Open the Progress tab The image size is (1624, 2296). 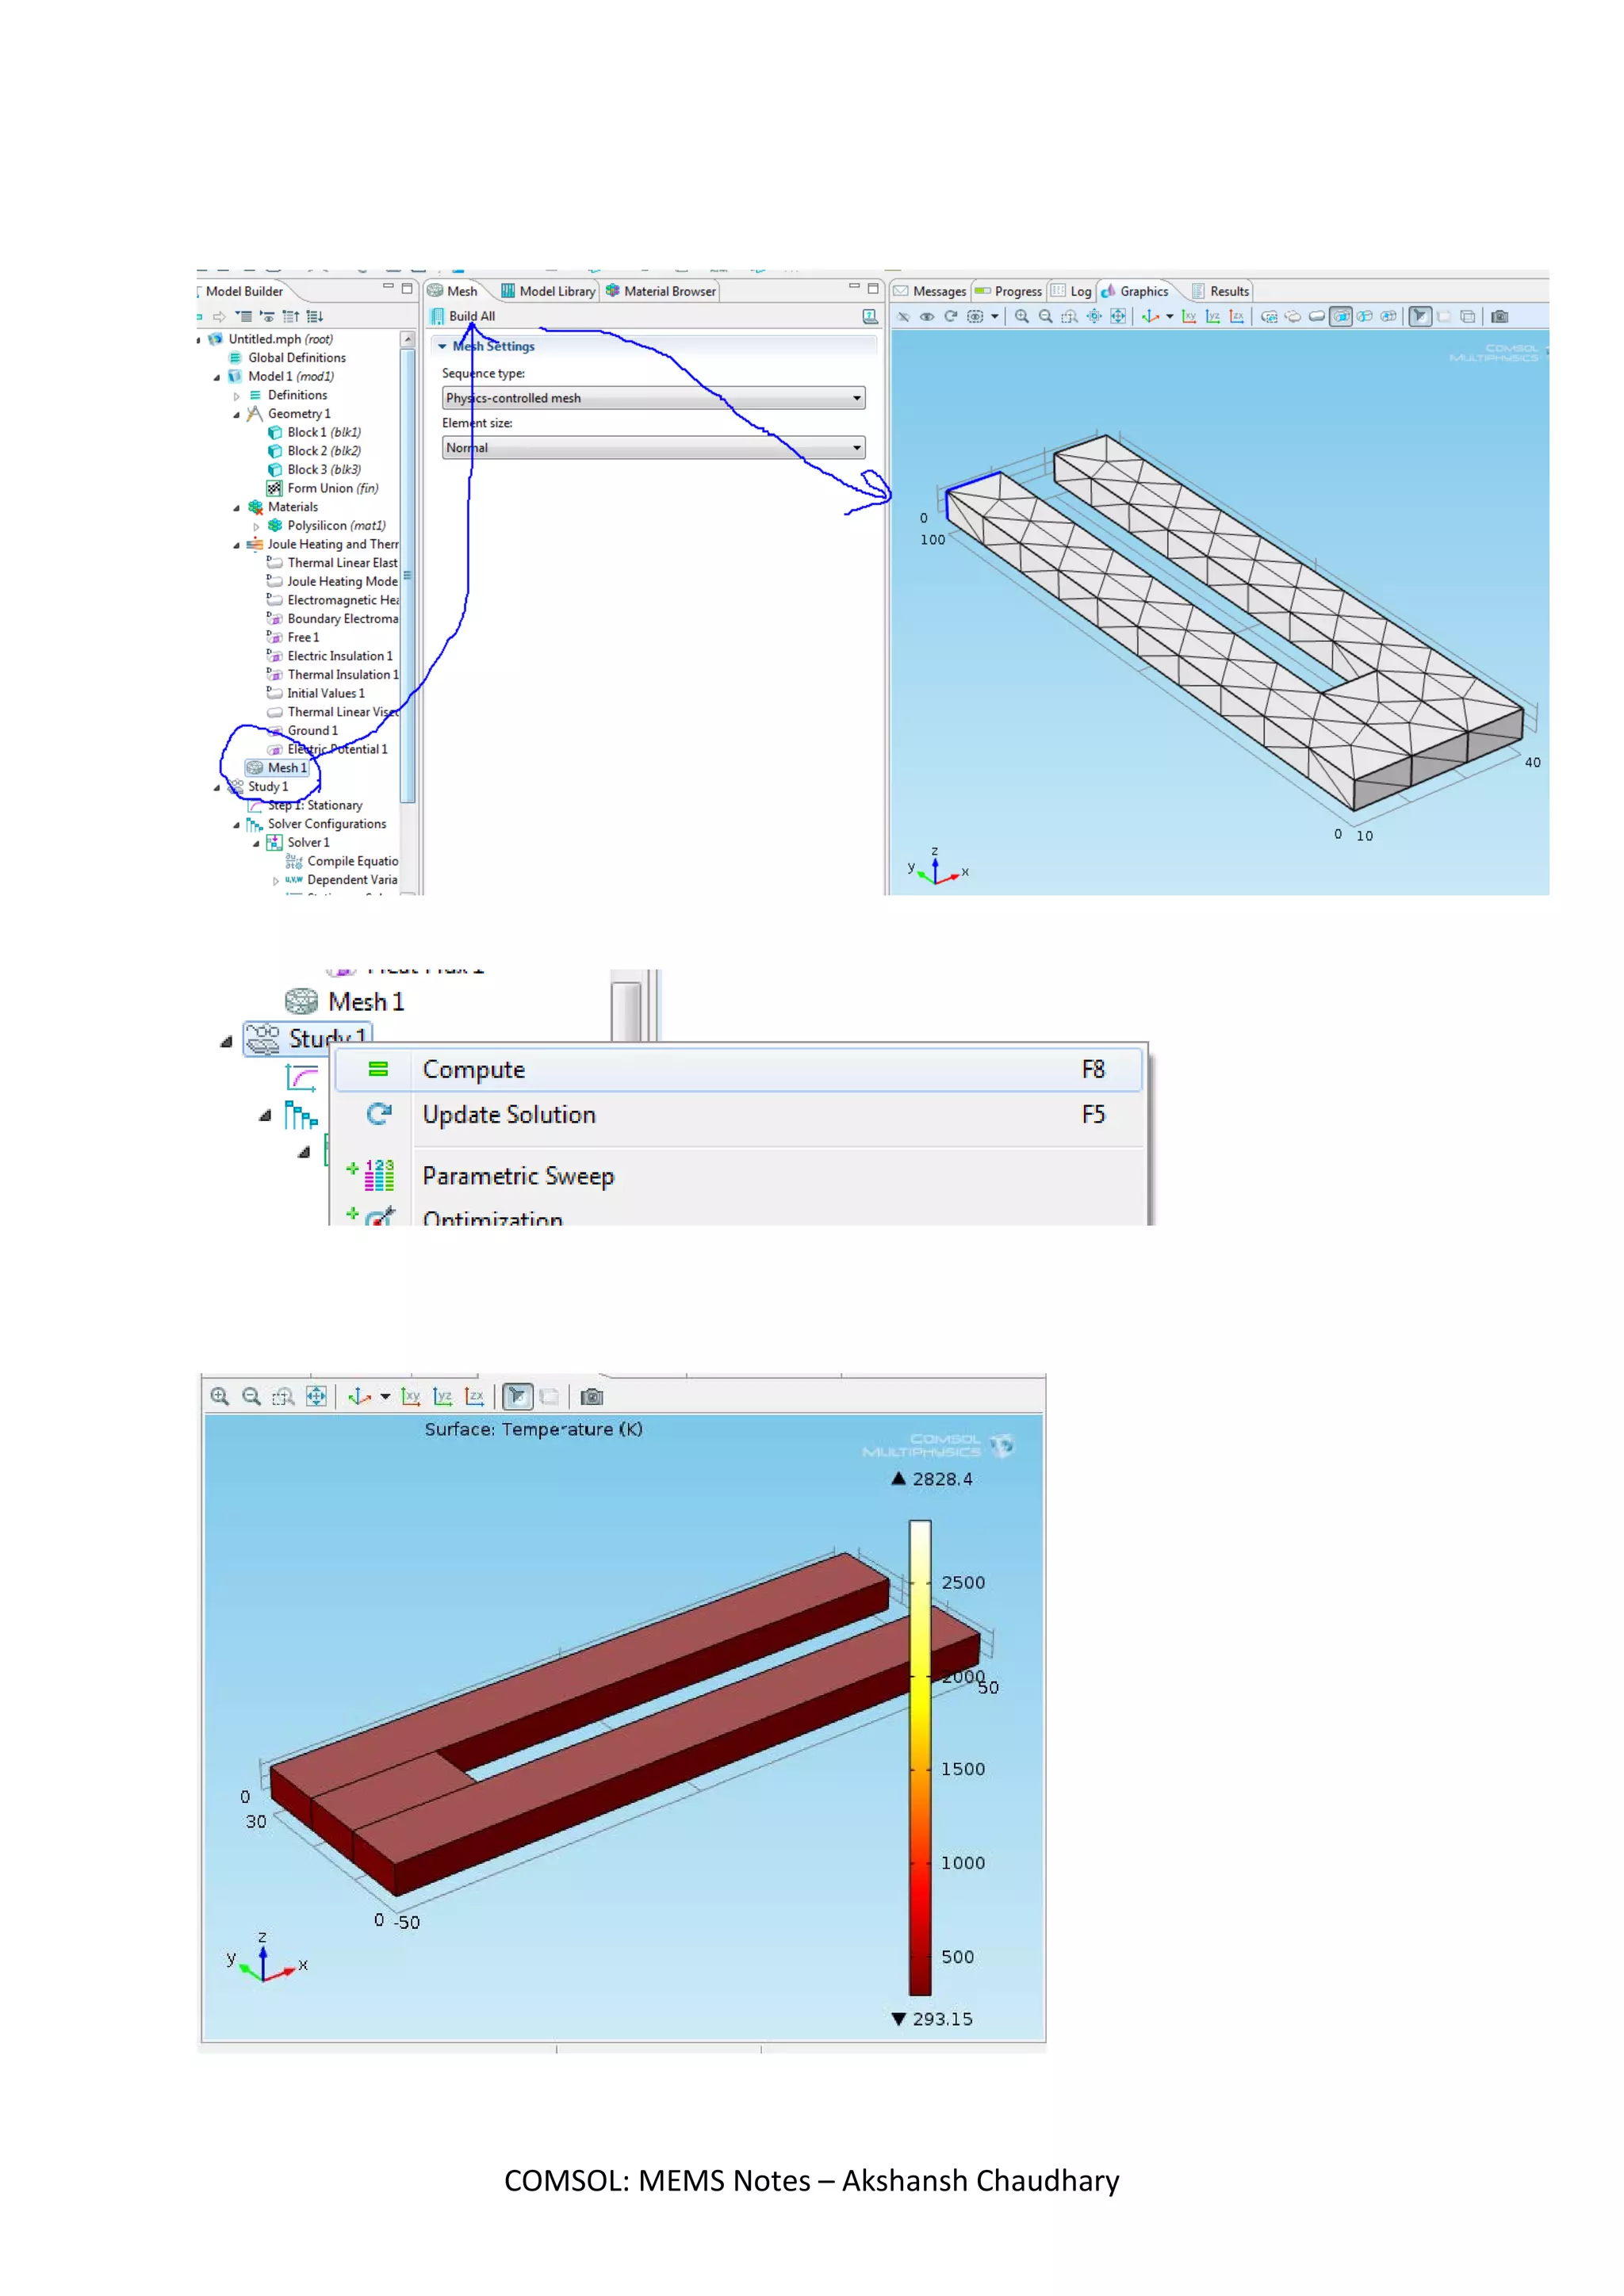(x=1009, y=292)
